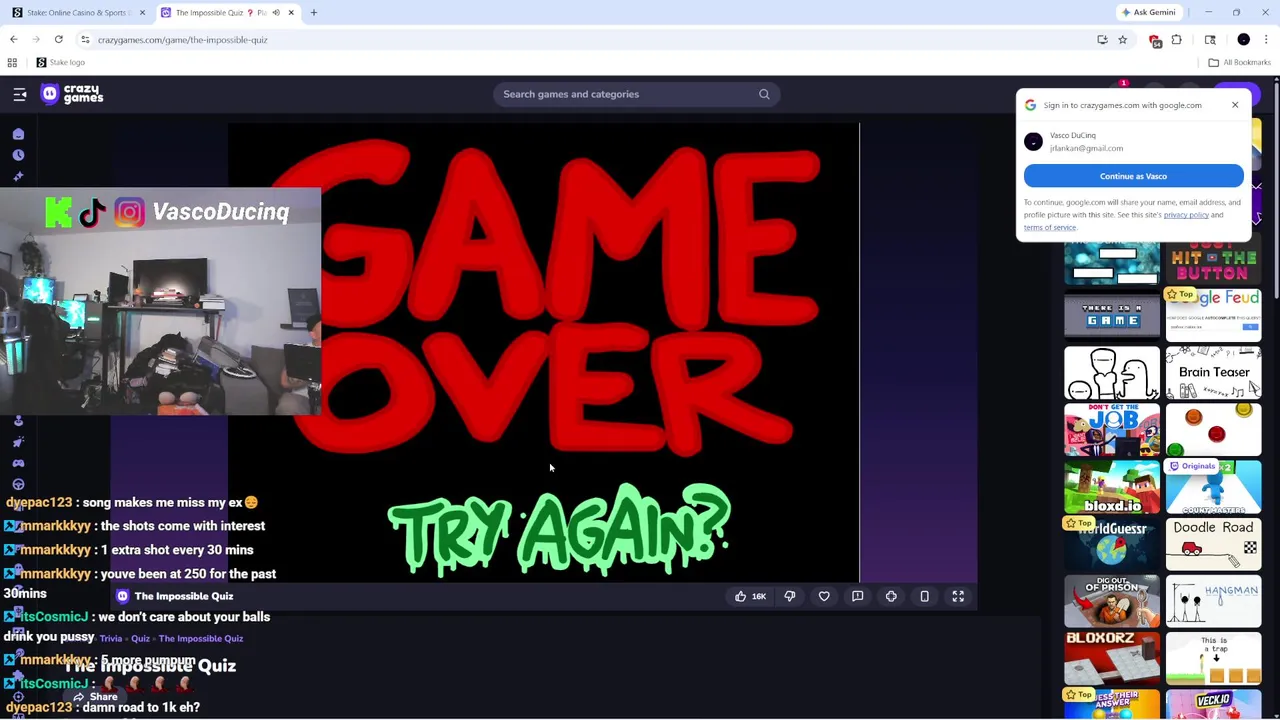
Task: Open a new browser tab
Action: click(313, 13)
